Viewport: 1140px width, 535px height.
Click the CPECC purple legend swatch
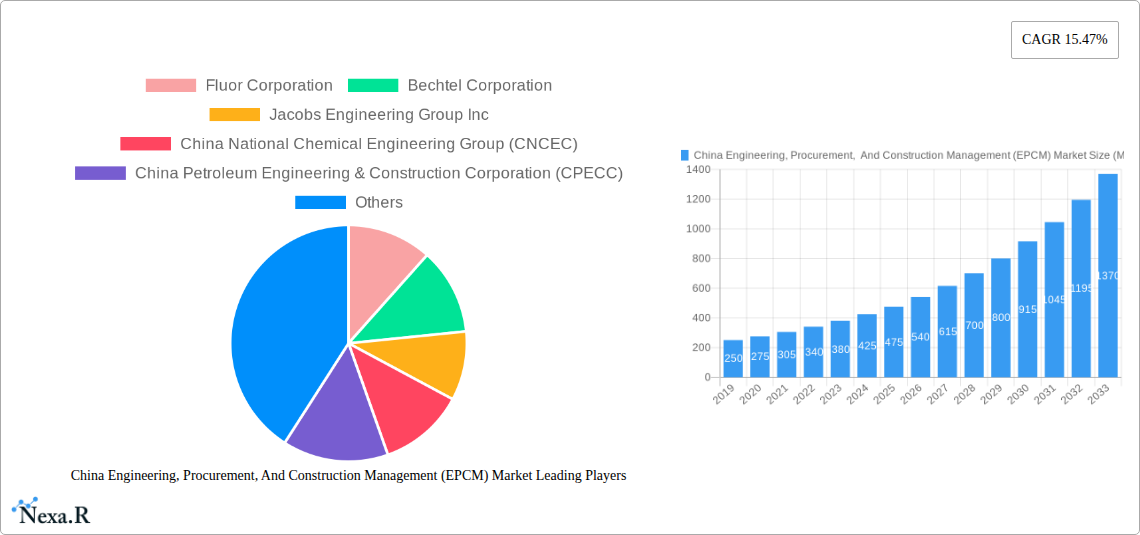point(100,173)
